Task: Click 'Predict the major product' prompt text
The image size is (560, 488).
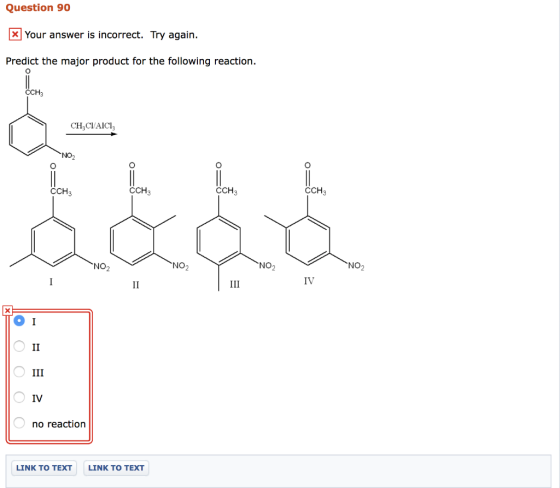Action: click(x=131, y=61)
